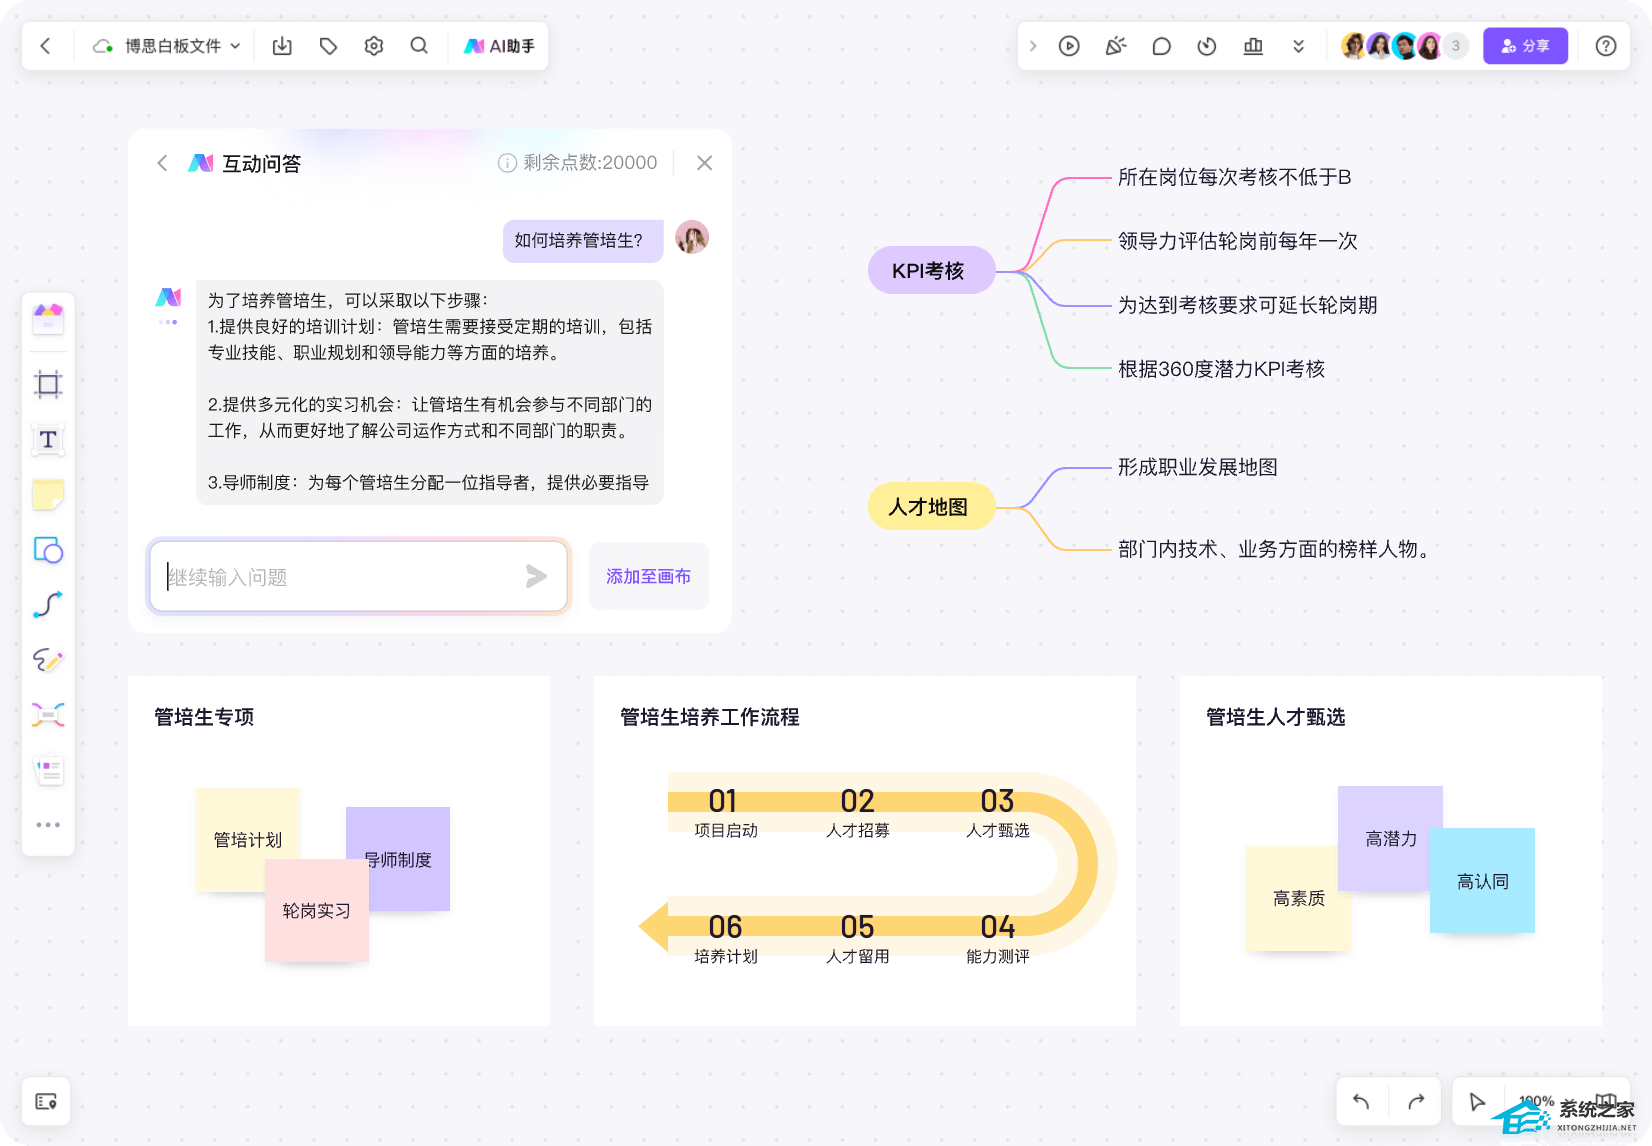The width and height of the screenshot is (1652, 1146).
Task: Start presentation with the play icon
Action: point(1069,46)
